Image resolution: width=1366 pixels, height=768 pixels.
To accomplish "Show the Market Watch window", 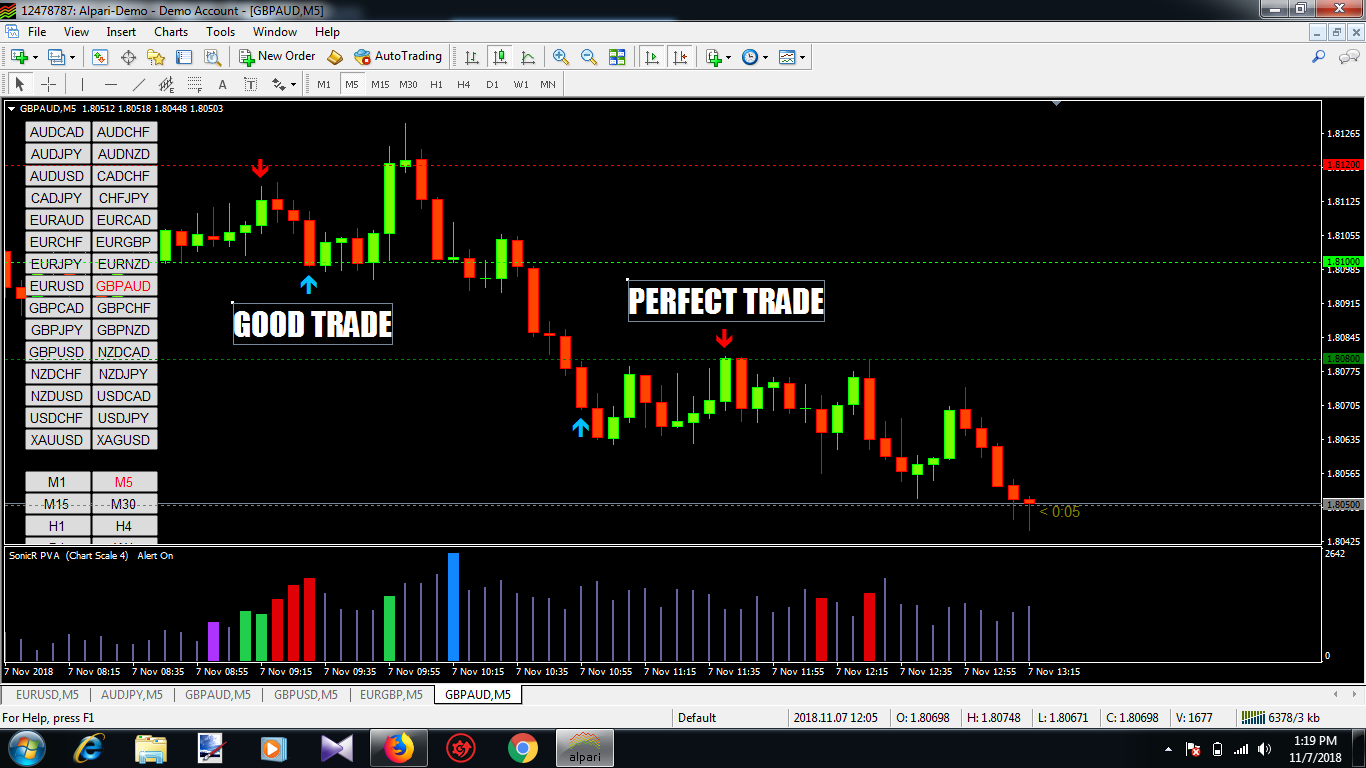I will click(100, 57).
